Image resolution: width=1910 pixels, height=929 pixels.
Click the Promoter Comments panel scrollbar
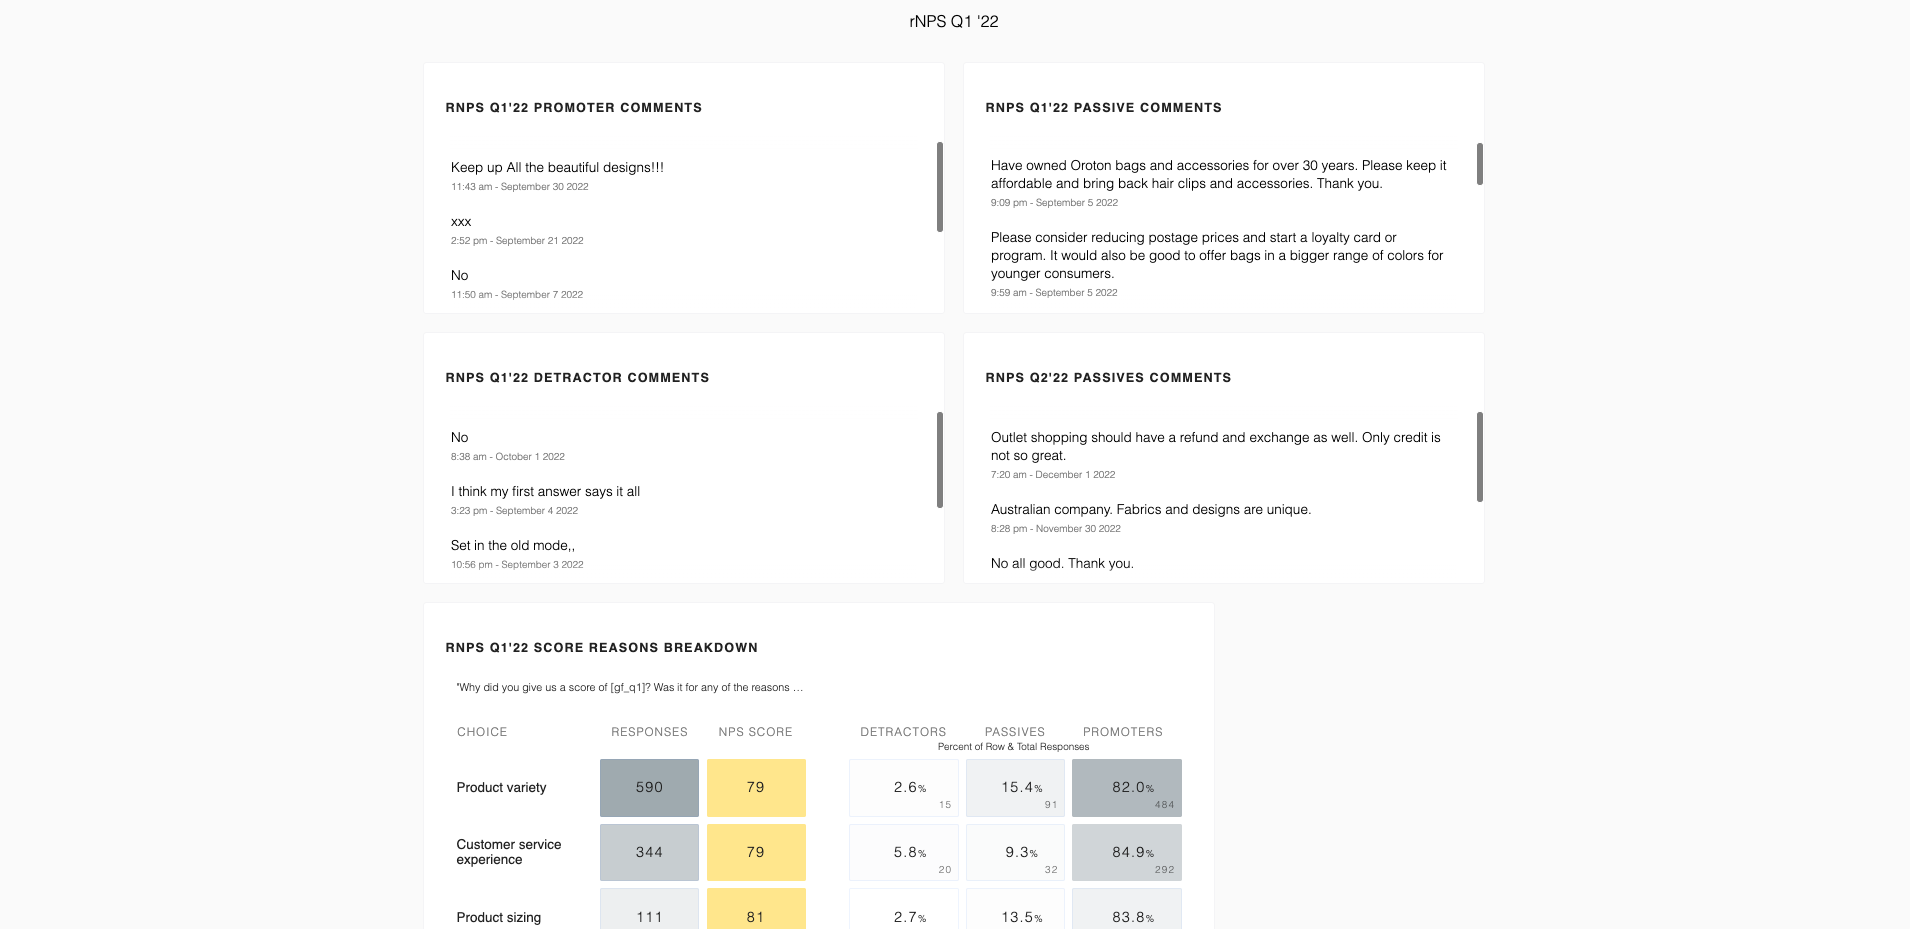(x=940, y=187)
